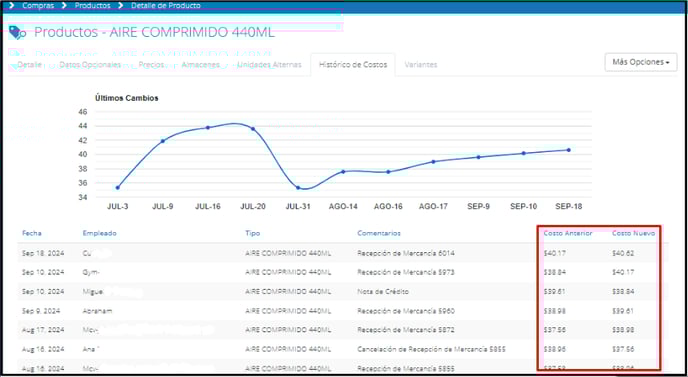This screenshot has width=688, height=377.
Task: Select the Unidades Alternas tab
Action: click(269, 65)
